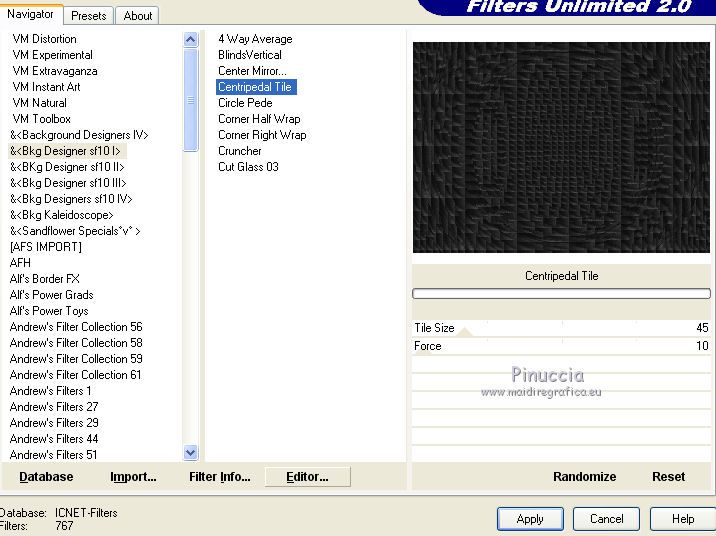The image size is (716, 536).
Task: Select VM Experimental category
Action: click(53, 55)
